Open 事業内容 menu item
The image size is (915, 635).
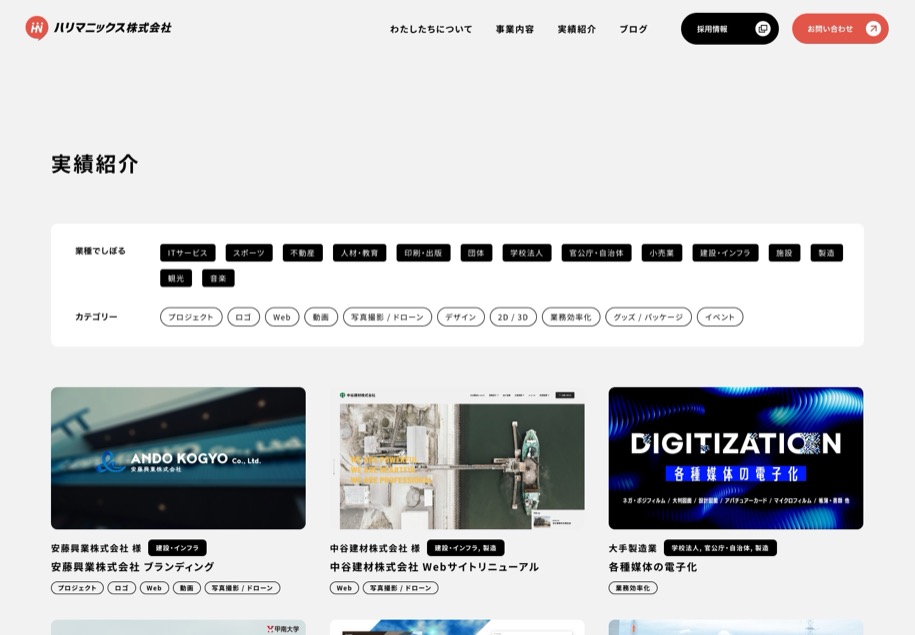click(x=515, y=29)
